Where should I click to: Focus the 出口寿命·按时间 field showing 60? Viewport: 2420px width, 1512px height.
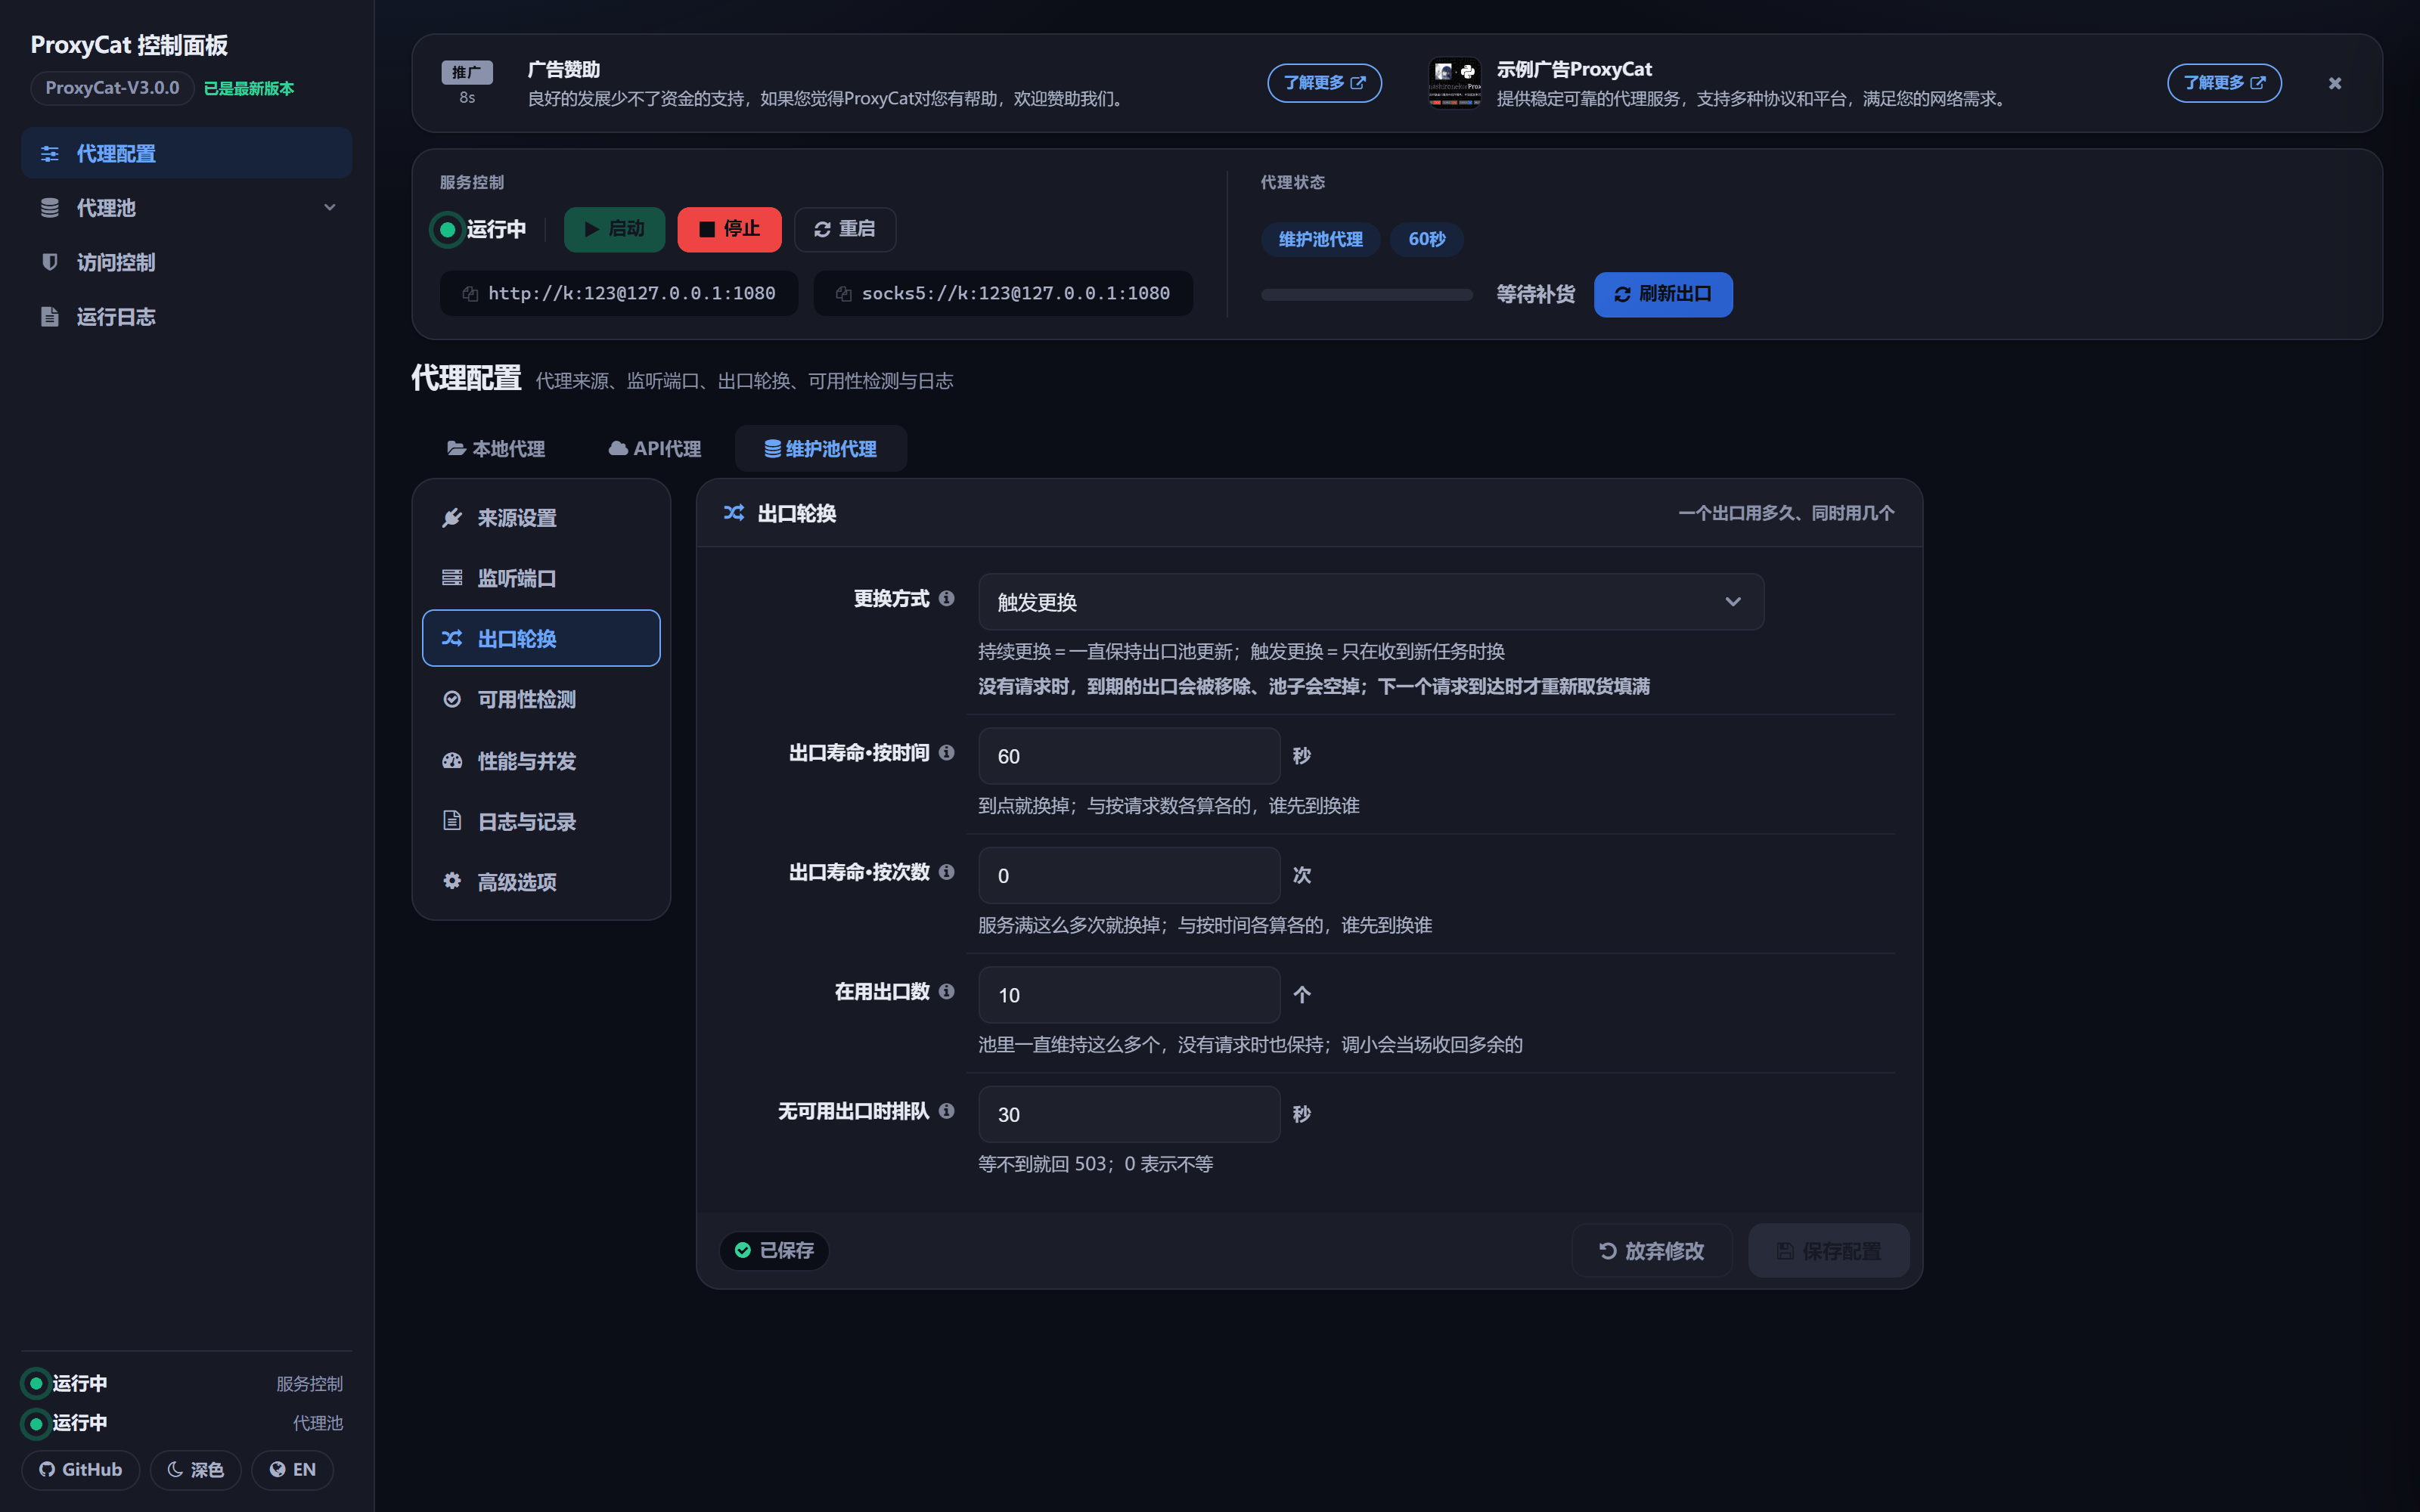coord(1129,756)
